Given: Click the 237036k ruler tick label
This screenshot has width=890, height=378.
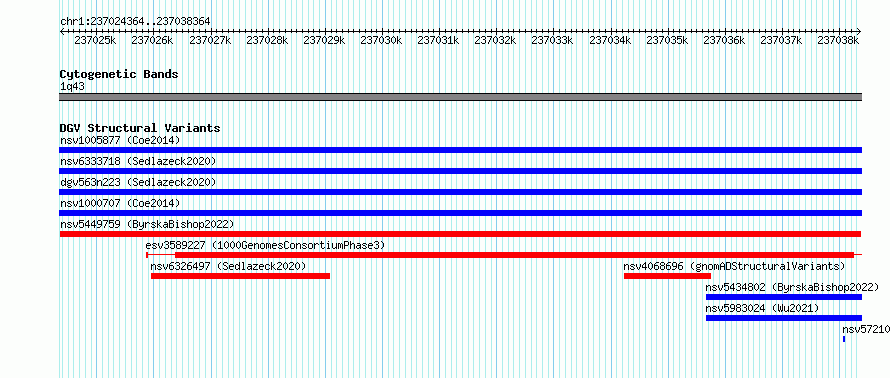Looking at the screenshot, I should point(725,41).
